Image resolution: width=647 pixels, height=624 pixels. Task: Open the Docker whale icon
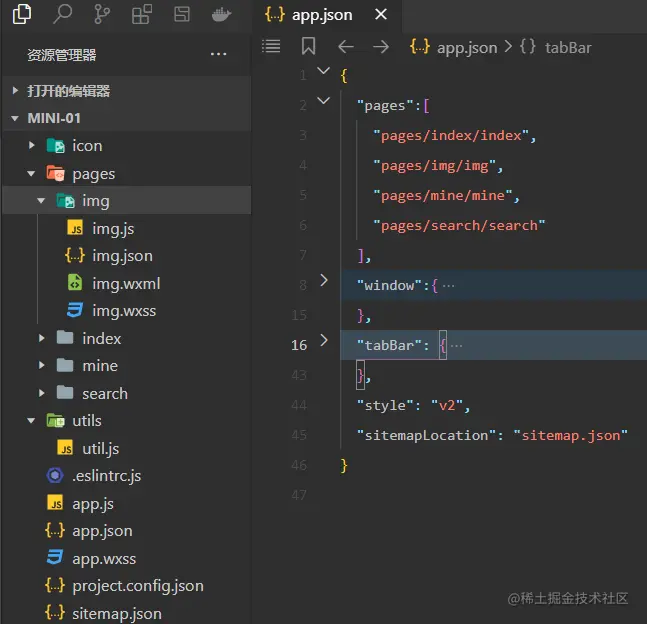pyautogui.click(x=221, y=15)
